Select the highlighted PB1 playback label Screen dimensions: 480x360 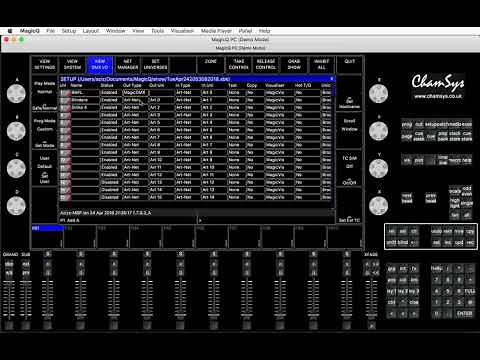47,228
